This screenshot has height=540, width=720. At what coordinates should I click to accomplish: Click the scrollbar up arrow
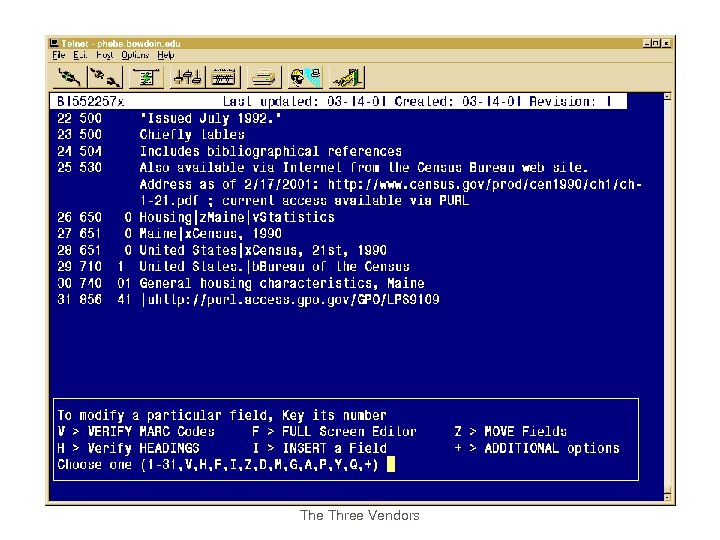click(667, 96)
